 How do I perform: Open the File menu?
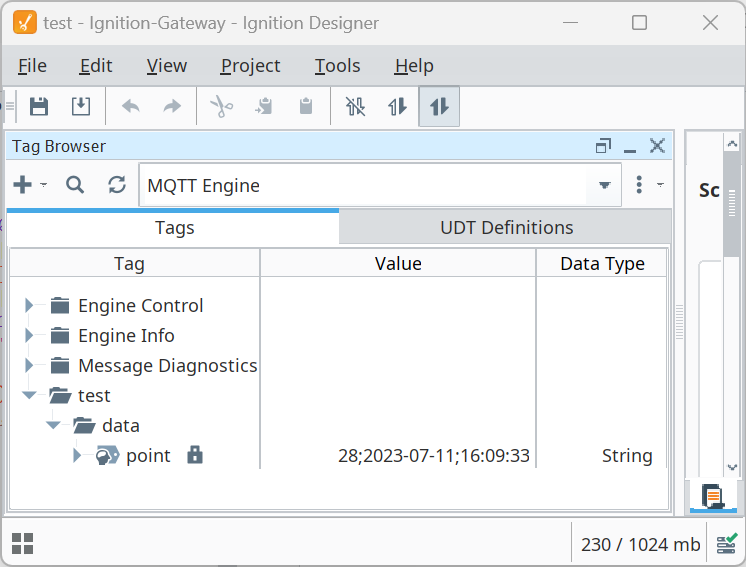pyautogui.click(x=32, y=66)
